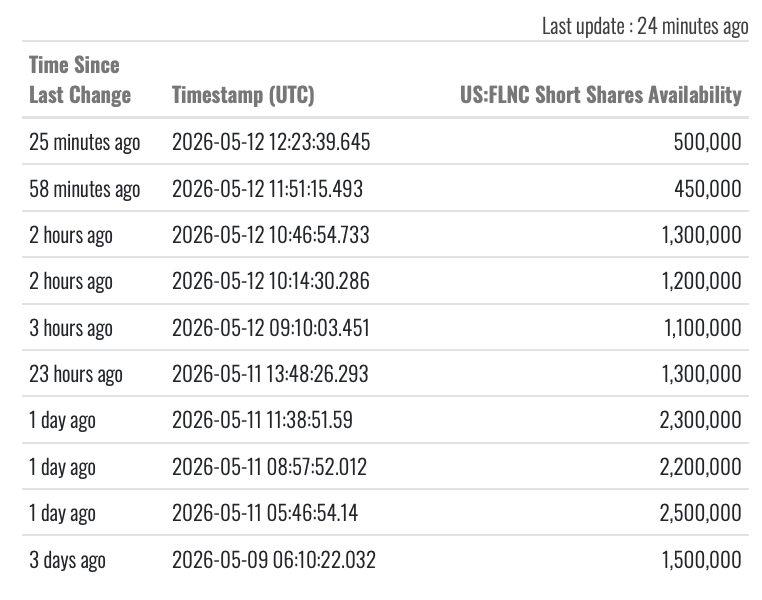
Task: Select the 2,300,000 availability value
Action: 700,420
